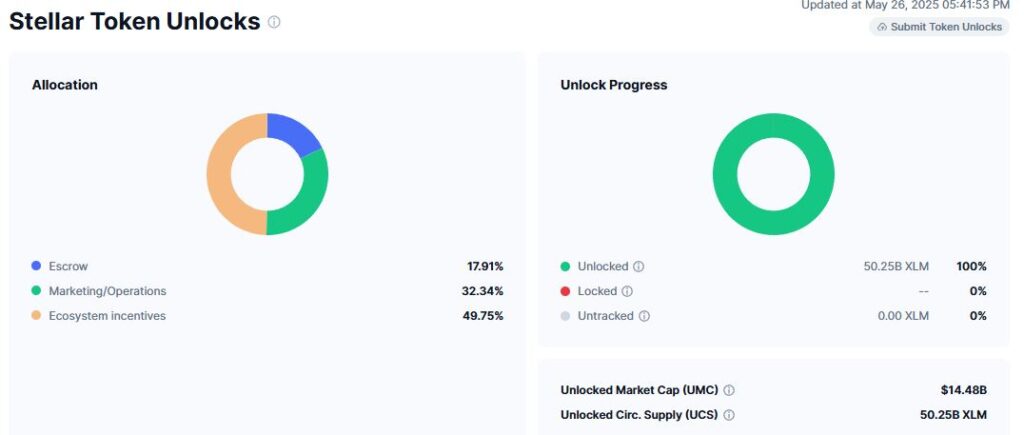Screen dimensions: 1024x435
Task: Click info icon next to Unlocked label
Action: tap(639, 267)
